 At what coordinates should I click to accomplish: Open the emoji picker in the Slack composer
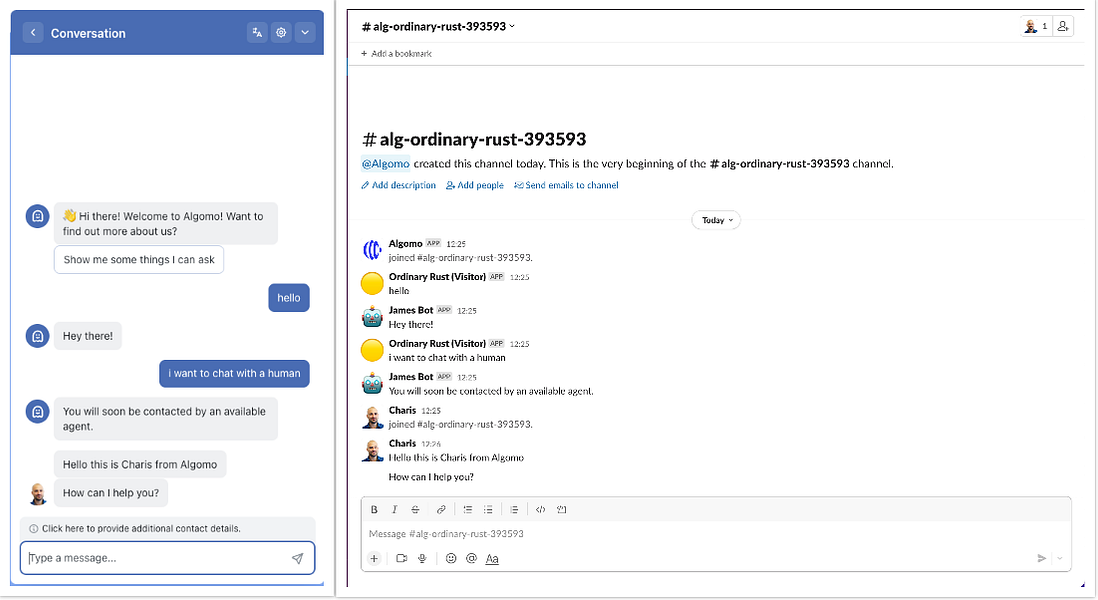coord(451,559)
